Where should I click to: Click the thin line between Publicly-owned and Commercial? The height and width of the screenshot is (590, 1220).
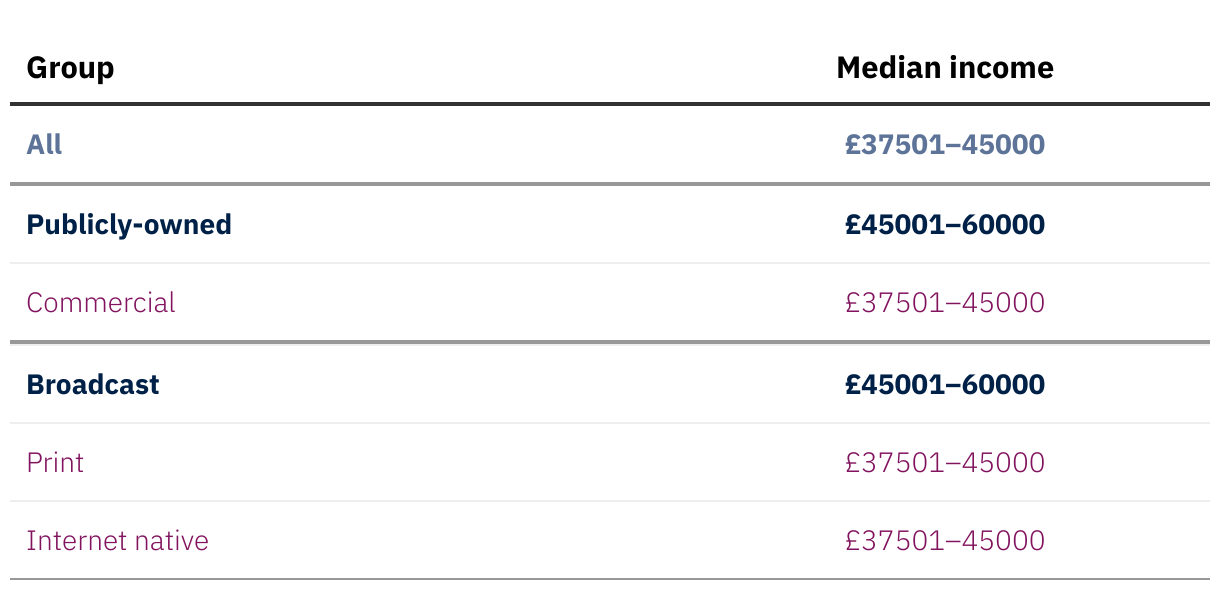(610, 263)
